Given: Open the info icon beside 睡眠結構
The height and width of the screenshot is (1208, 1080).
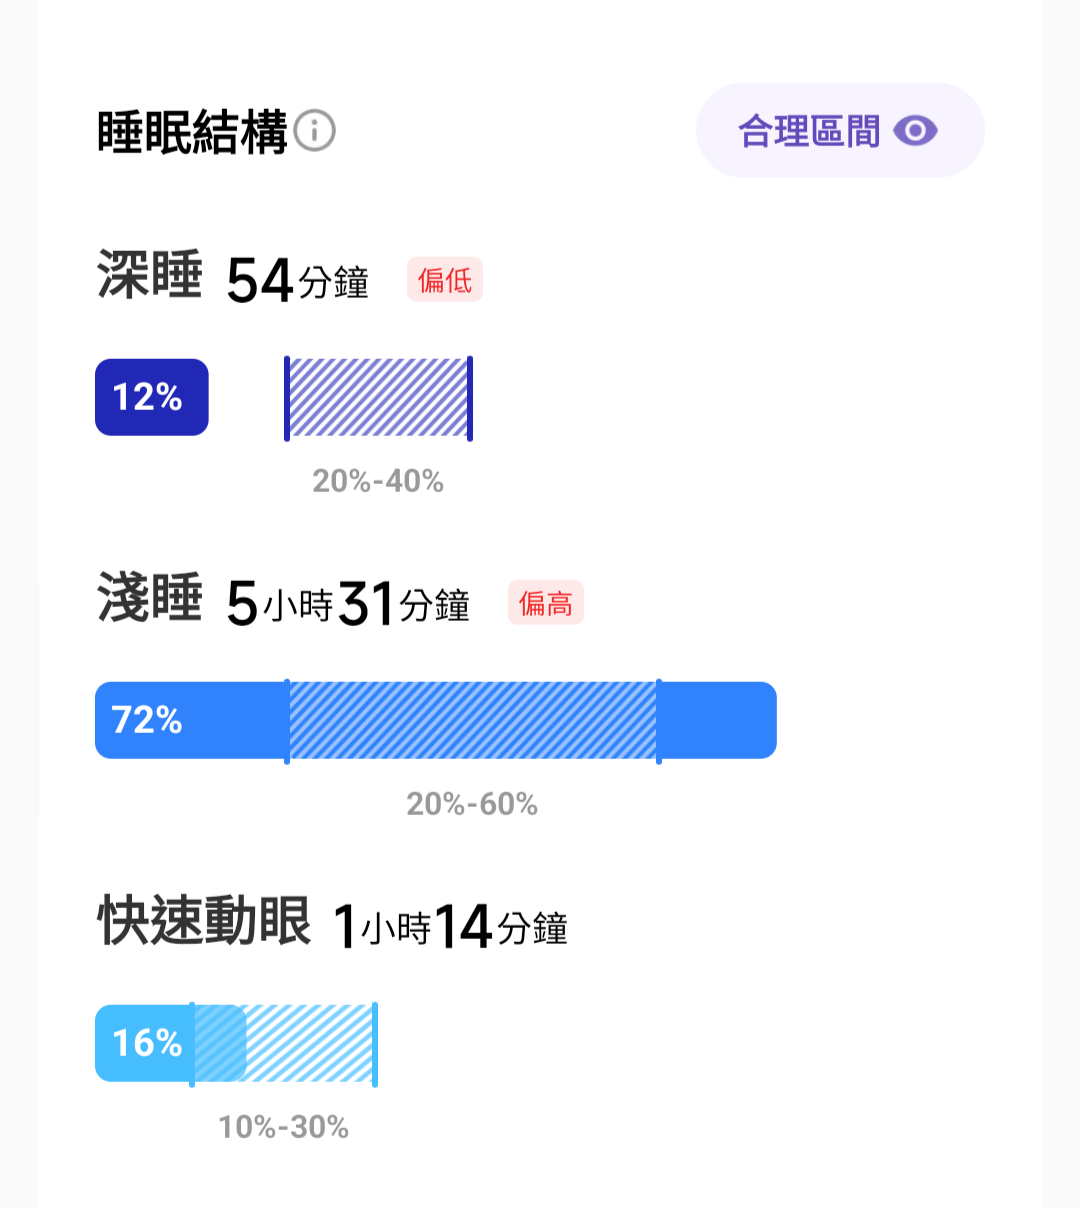Looking at the screenshot, I should (315, 131).
